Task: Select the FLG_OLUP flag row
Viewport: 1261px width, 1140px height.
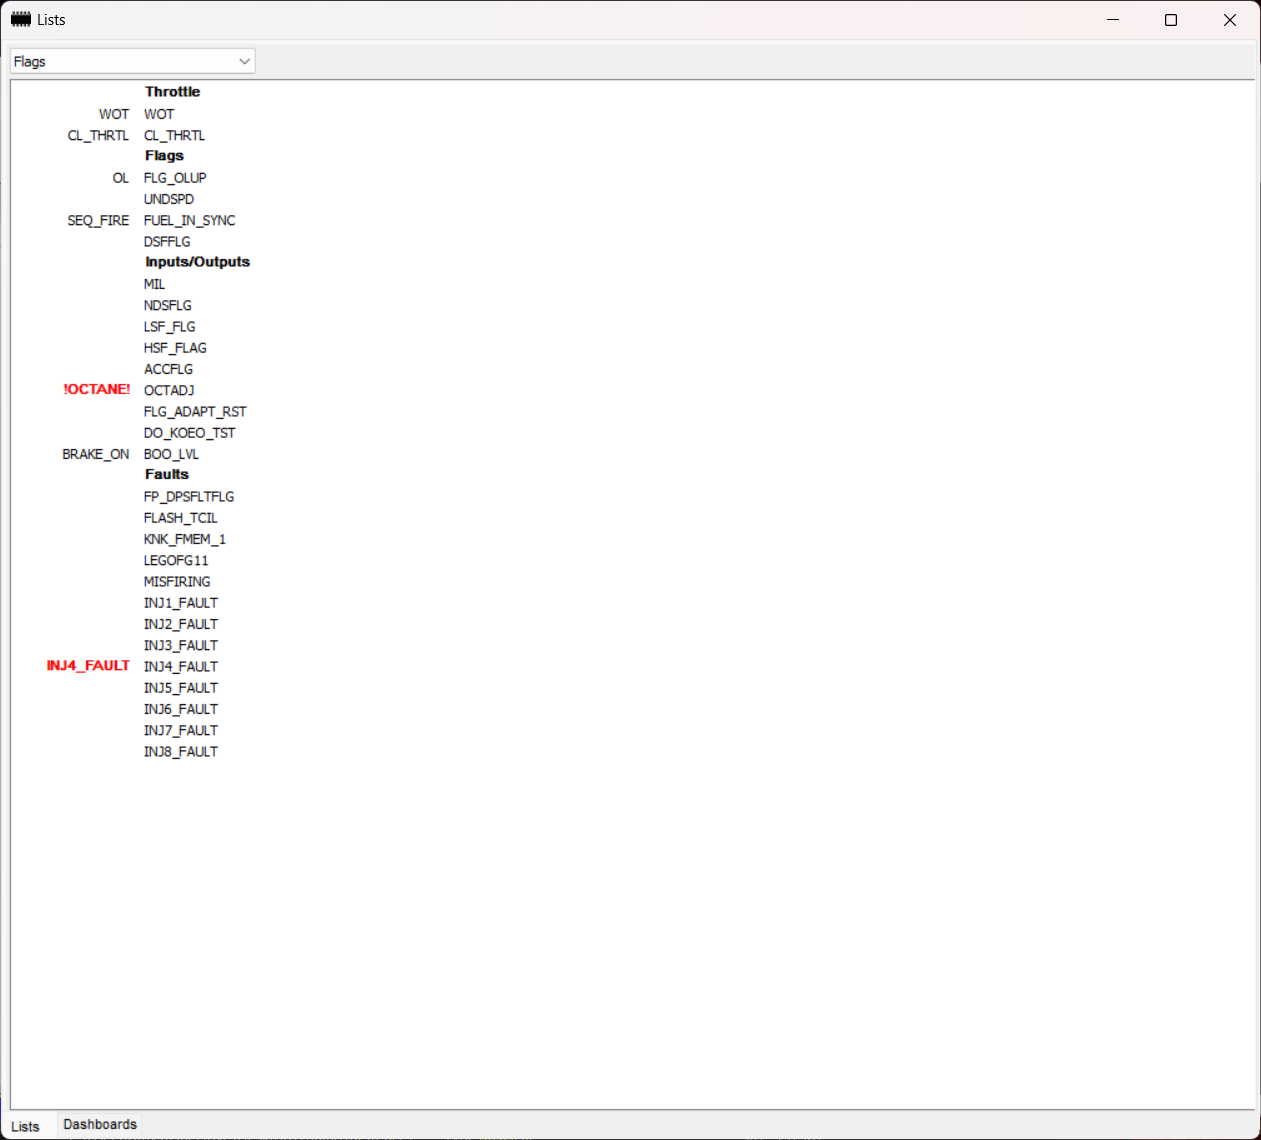Action: [x=175, y=178]
